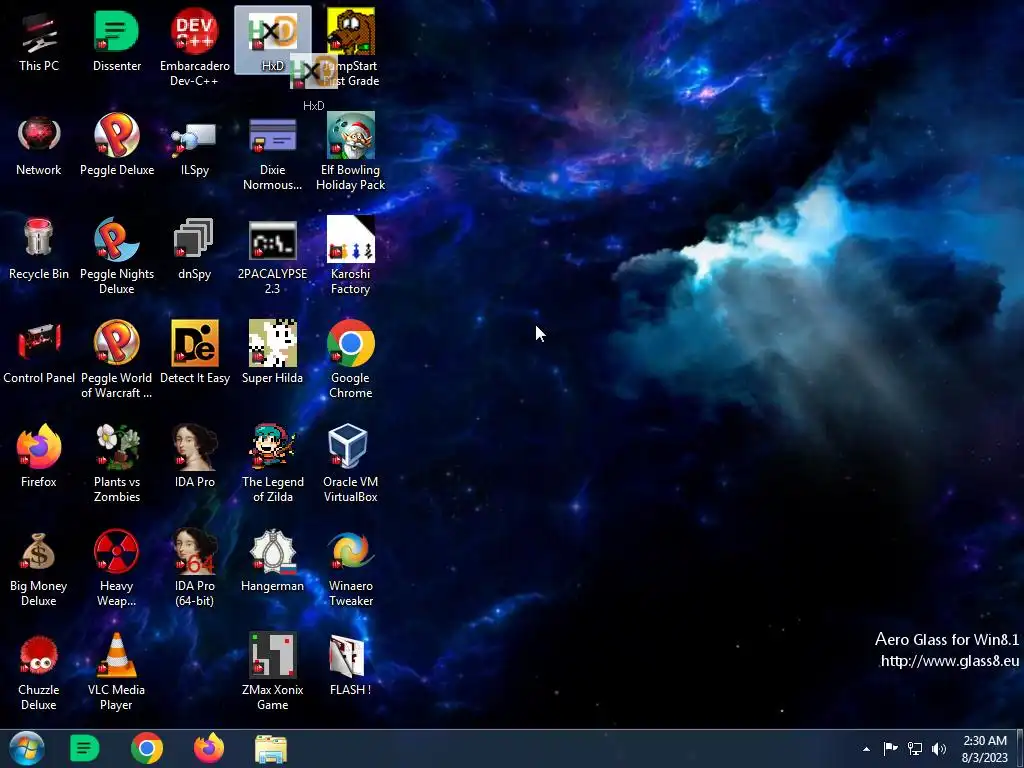Click the Karoshi Factory shortcut
The height and width of the screenshot is (768, 1024).
click(351, 256)
